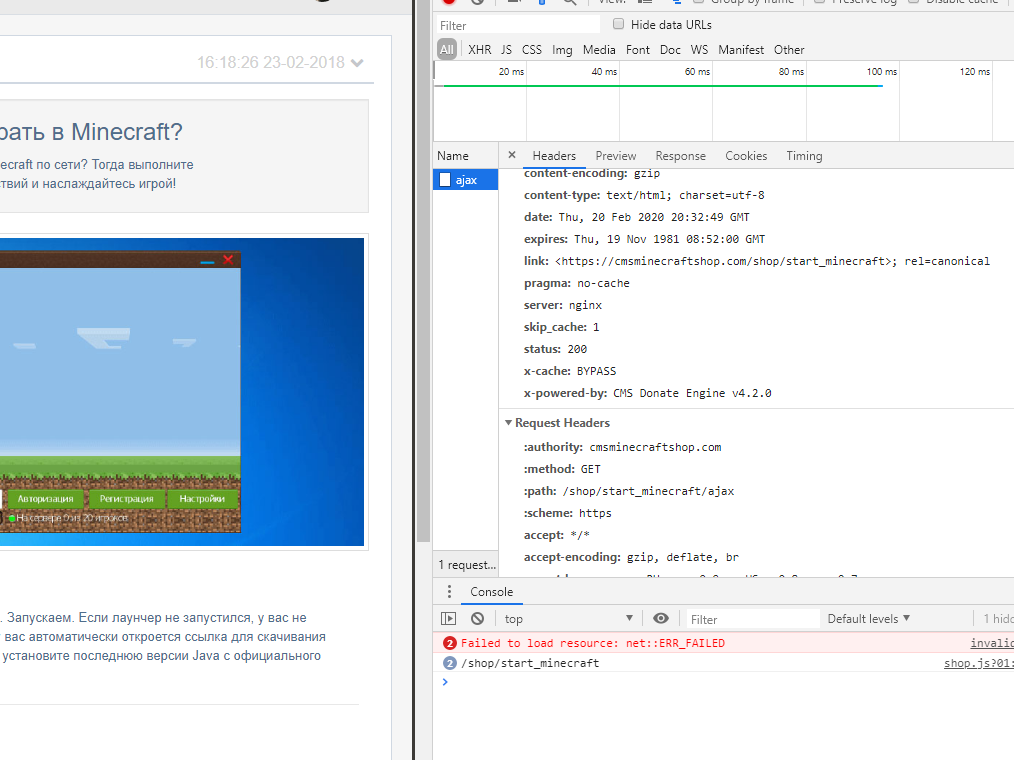1014x760 pixels.
Task: Collapse the Request Headers section
Action: pos(509,423)
